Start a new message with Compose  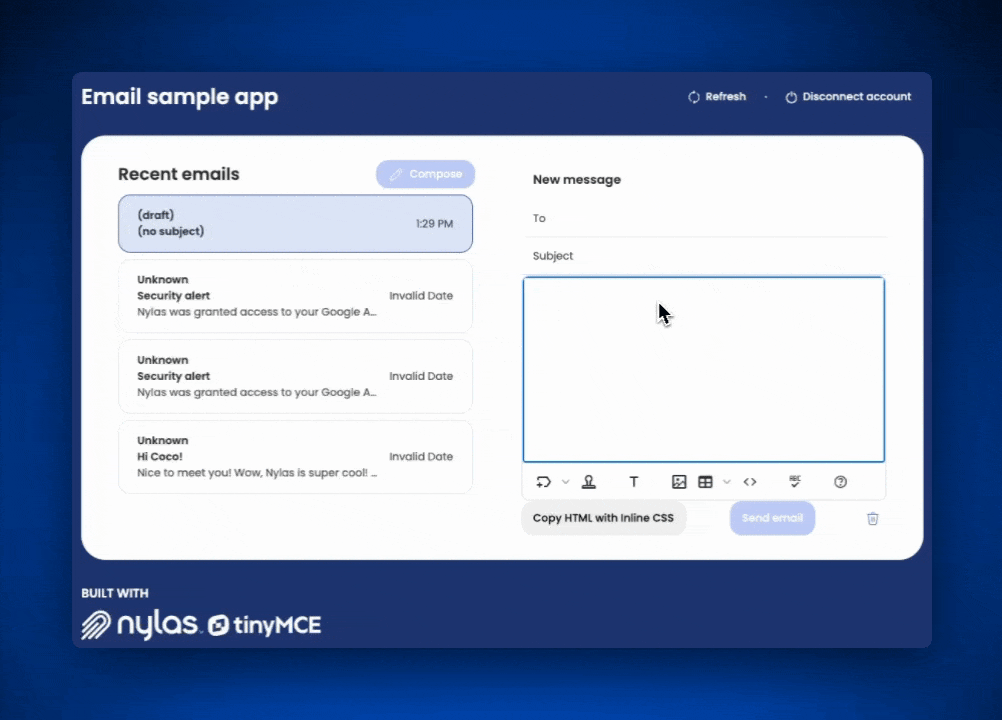[x=426, y=174]
